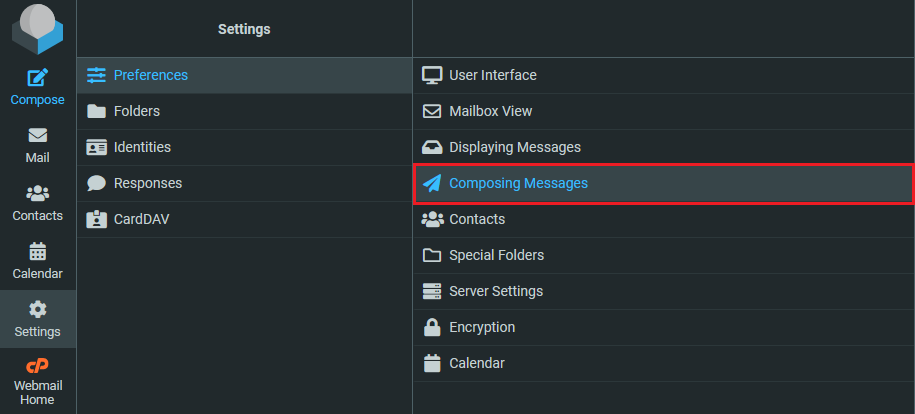Click the Settings gear icon
Screen dimensions: 915x414
38,310
